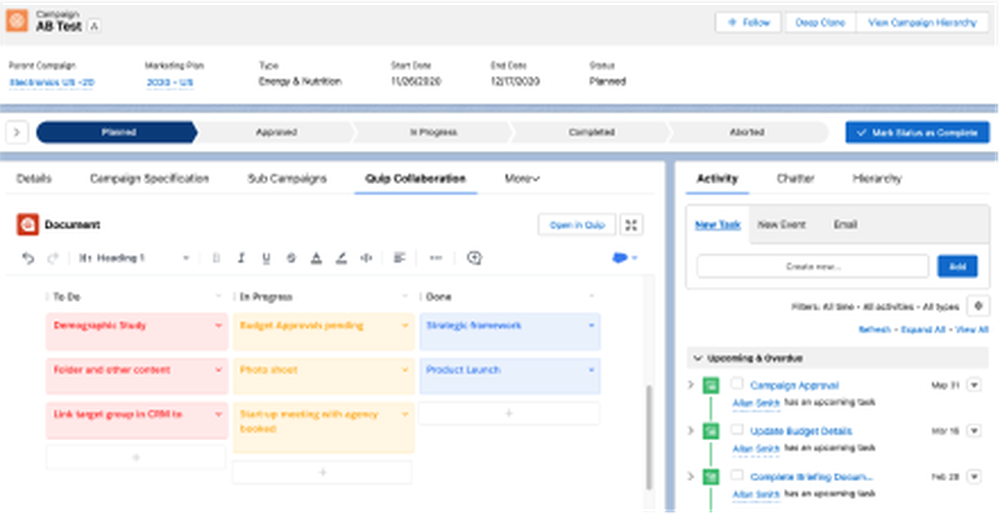This screenshot has height=514, width=1000.
Task: Click the Create new task input field
Action: [812, 266]
